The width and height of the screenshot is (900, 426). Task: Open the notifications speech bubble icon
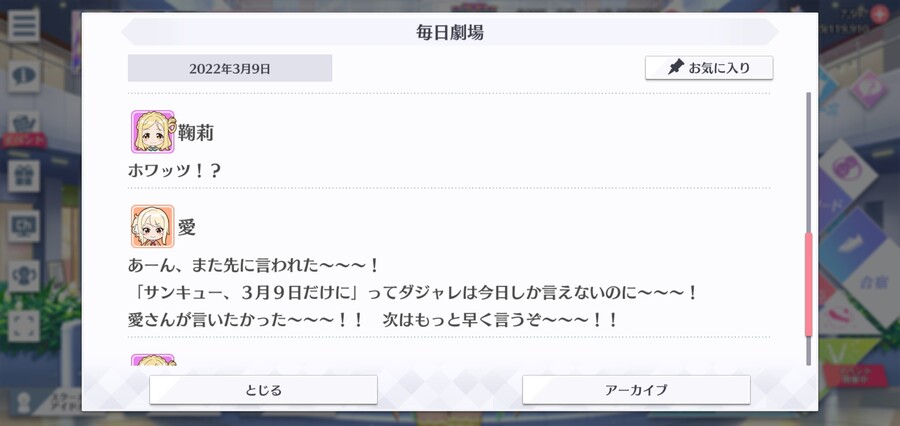[24, 76]
